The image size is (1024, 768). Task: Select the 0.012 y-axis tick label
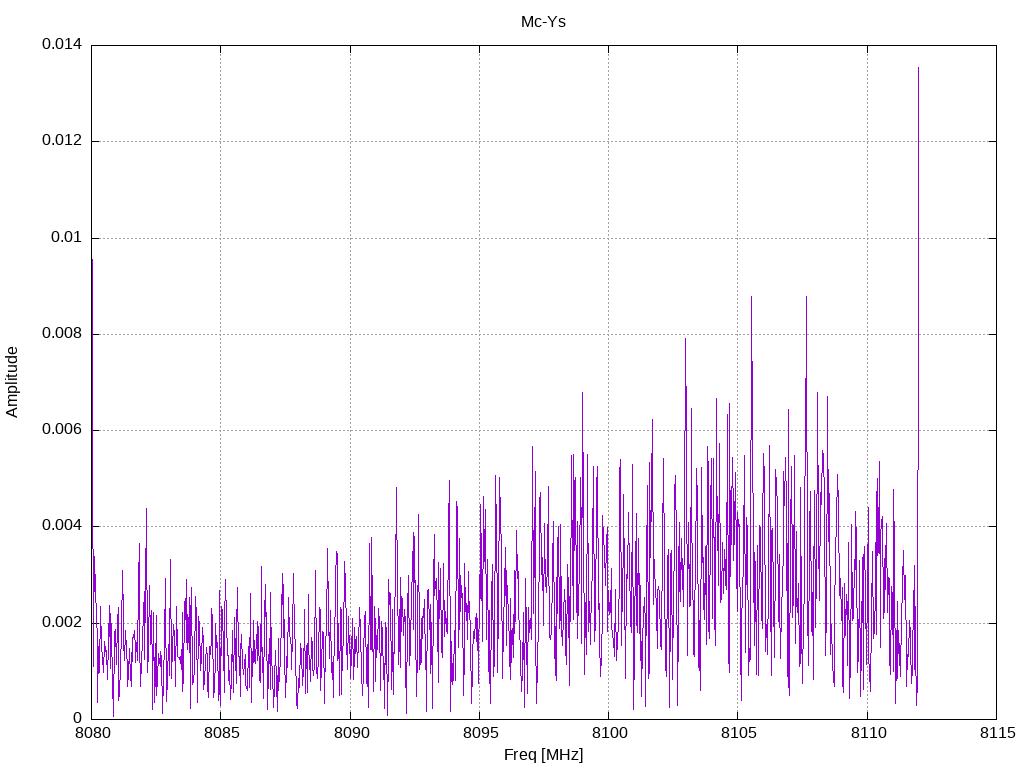[x=61, y=141]
